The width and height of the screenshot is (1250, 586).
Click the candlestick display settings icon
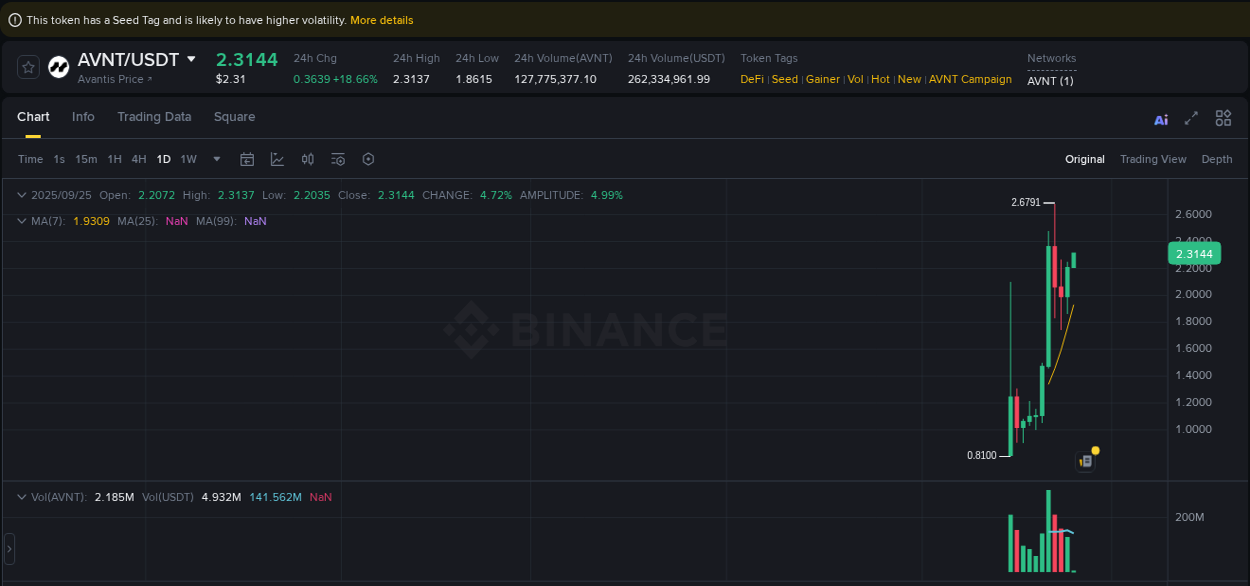click(307, 158)
